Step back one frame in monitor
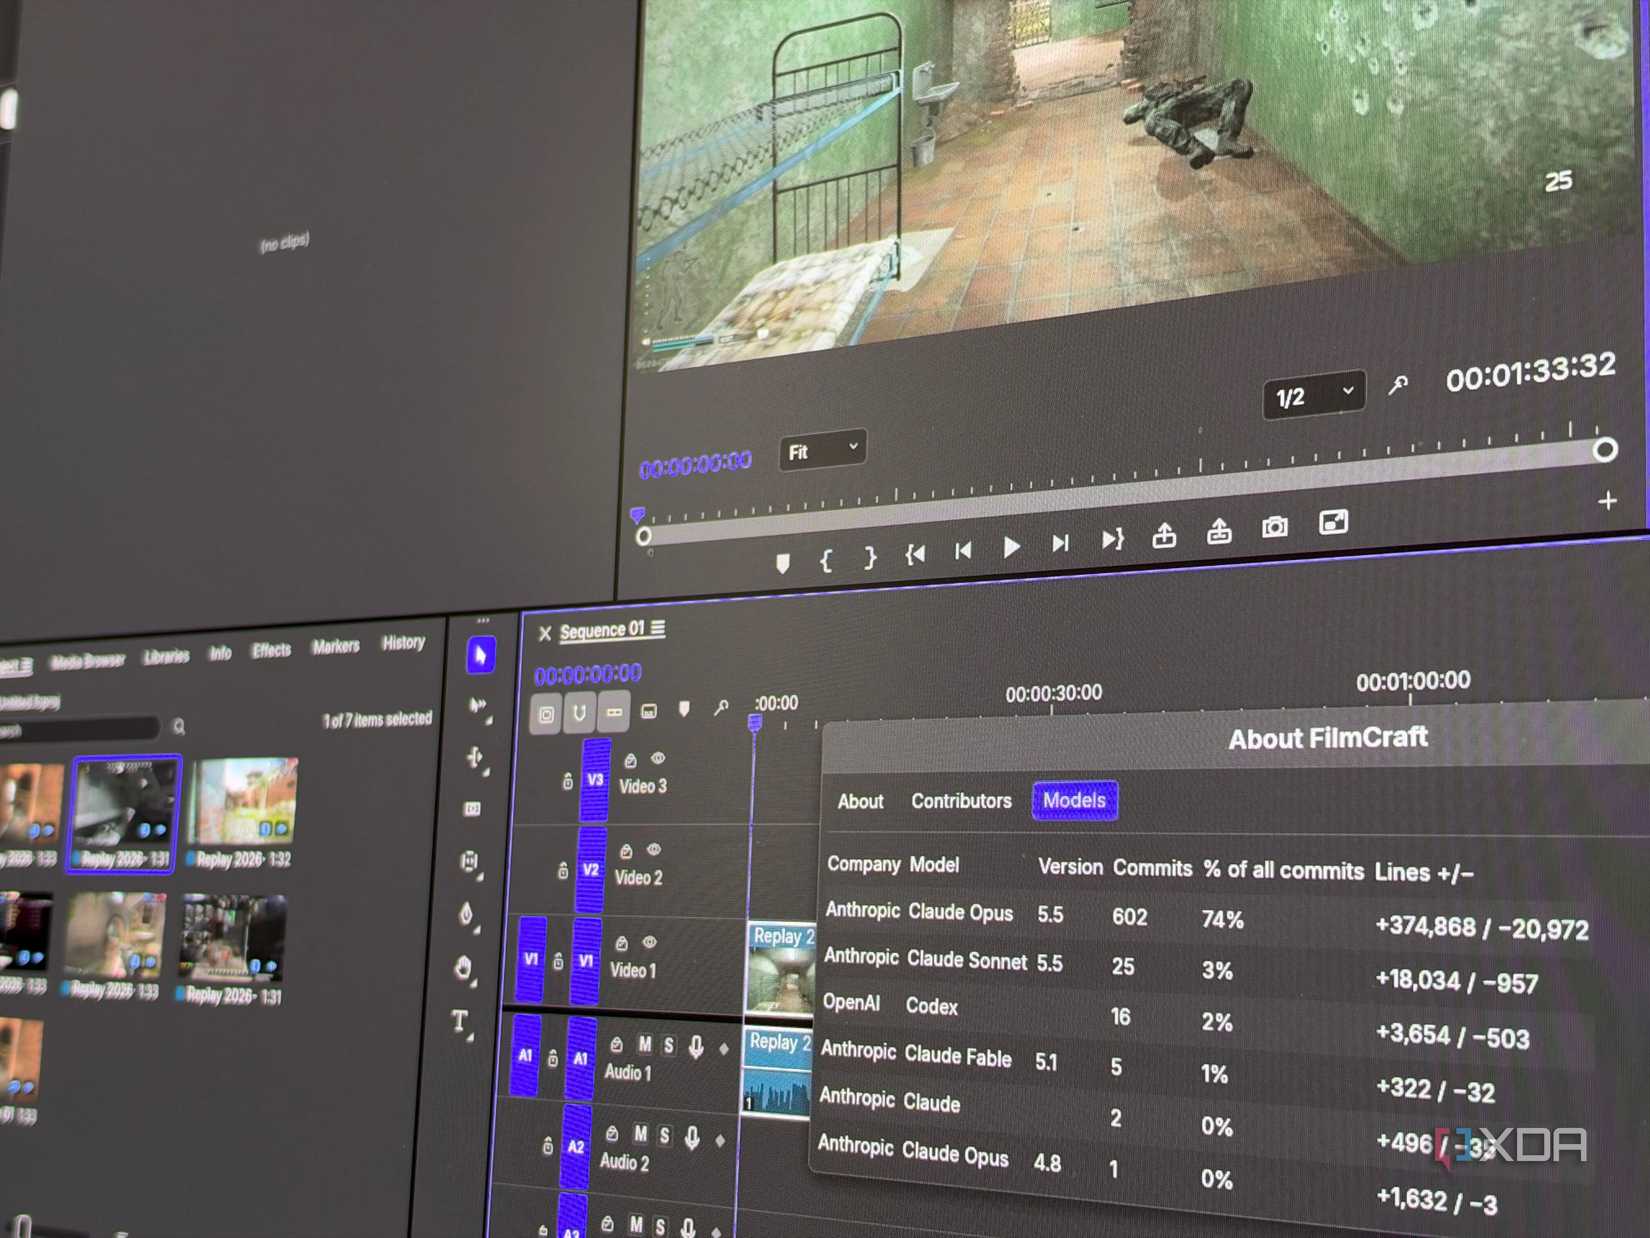 coord(963,550)
